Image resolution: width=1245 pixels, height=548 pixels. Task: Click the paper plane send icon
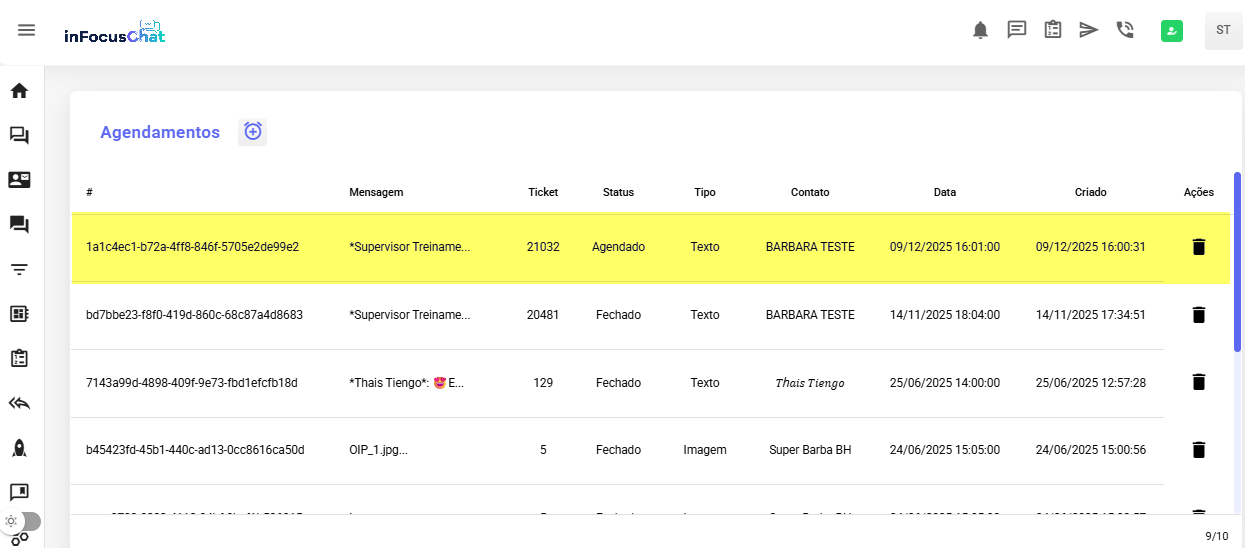1089,30
